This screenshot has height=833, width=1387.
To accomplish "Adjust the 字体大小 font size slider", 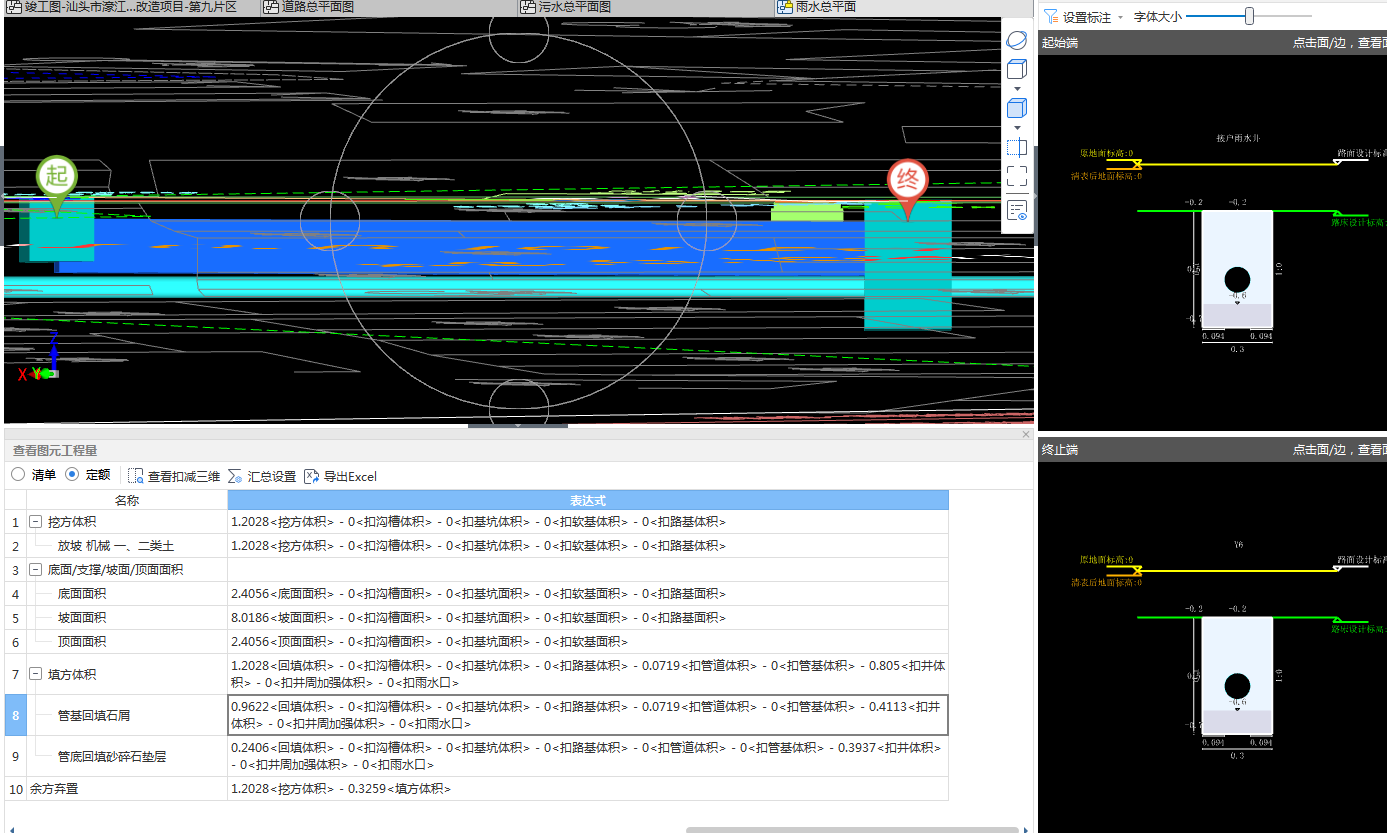I will pos(1249,16).
